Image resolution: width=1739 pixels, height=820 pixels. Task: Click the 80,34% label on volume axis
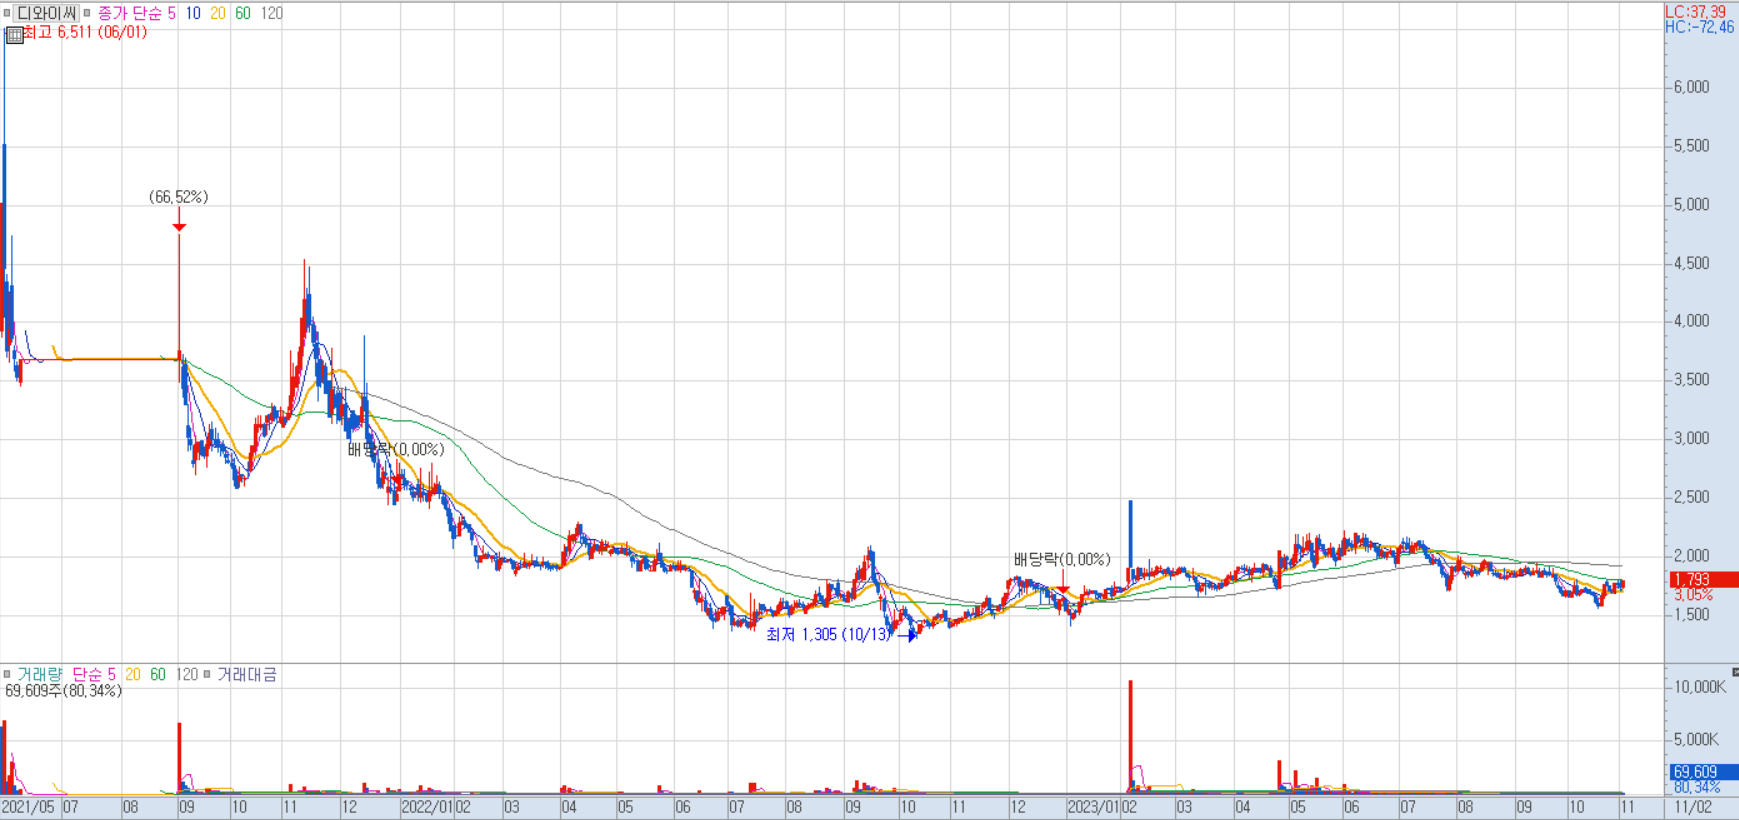1697,788
